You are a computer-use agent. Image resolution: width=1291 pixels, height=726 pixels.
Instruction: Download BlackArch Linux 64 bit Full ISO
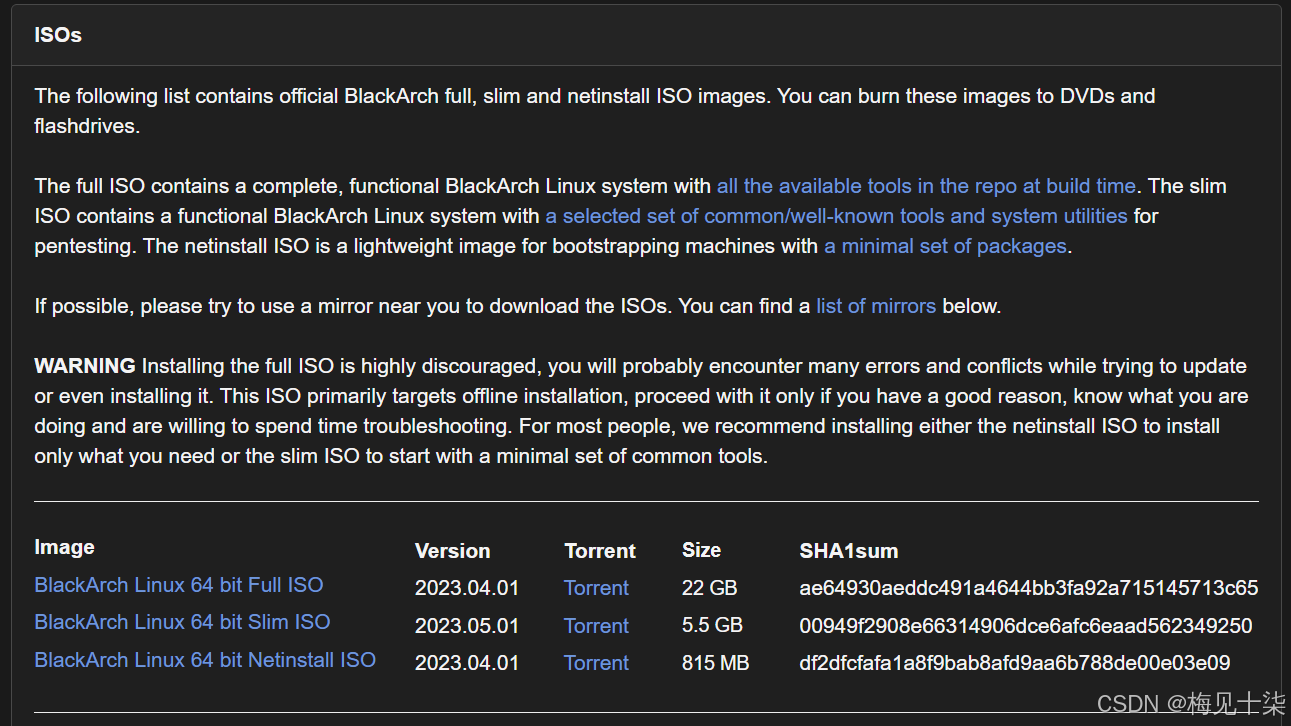[179, 585]
